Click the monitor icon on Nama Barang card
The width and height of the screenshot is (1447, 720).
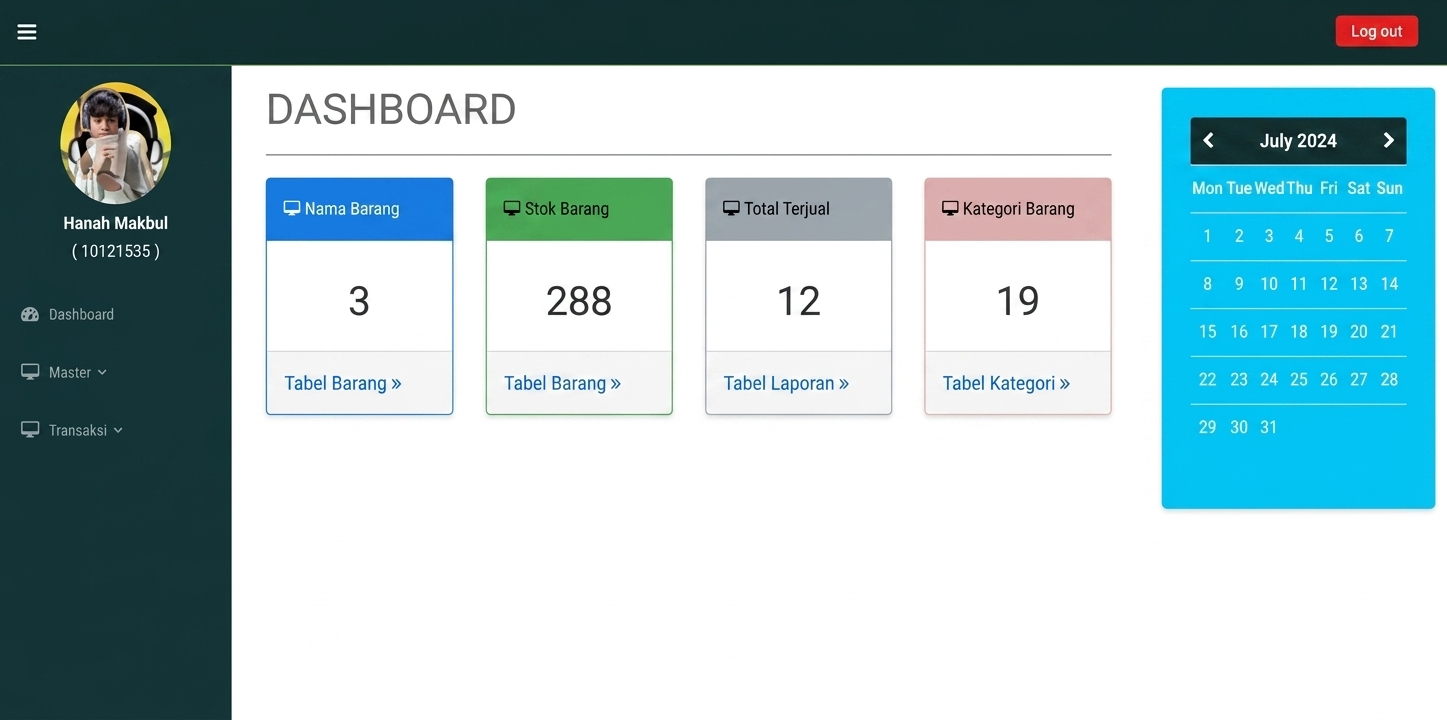292,208
